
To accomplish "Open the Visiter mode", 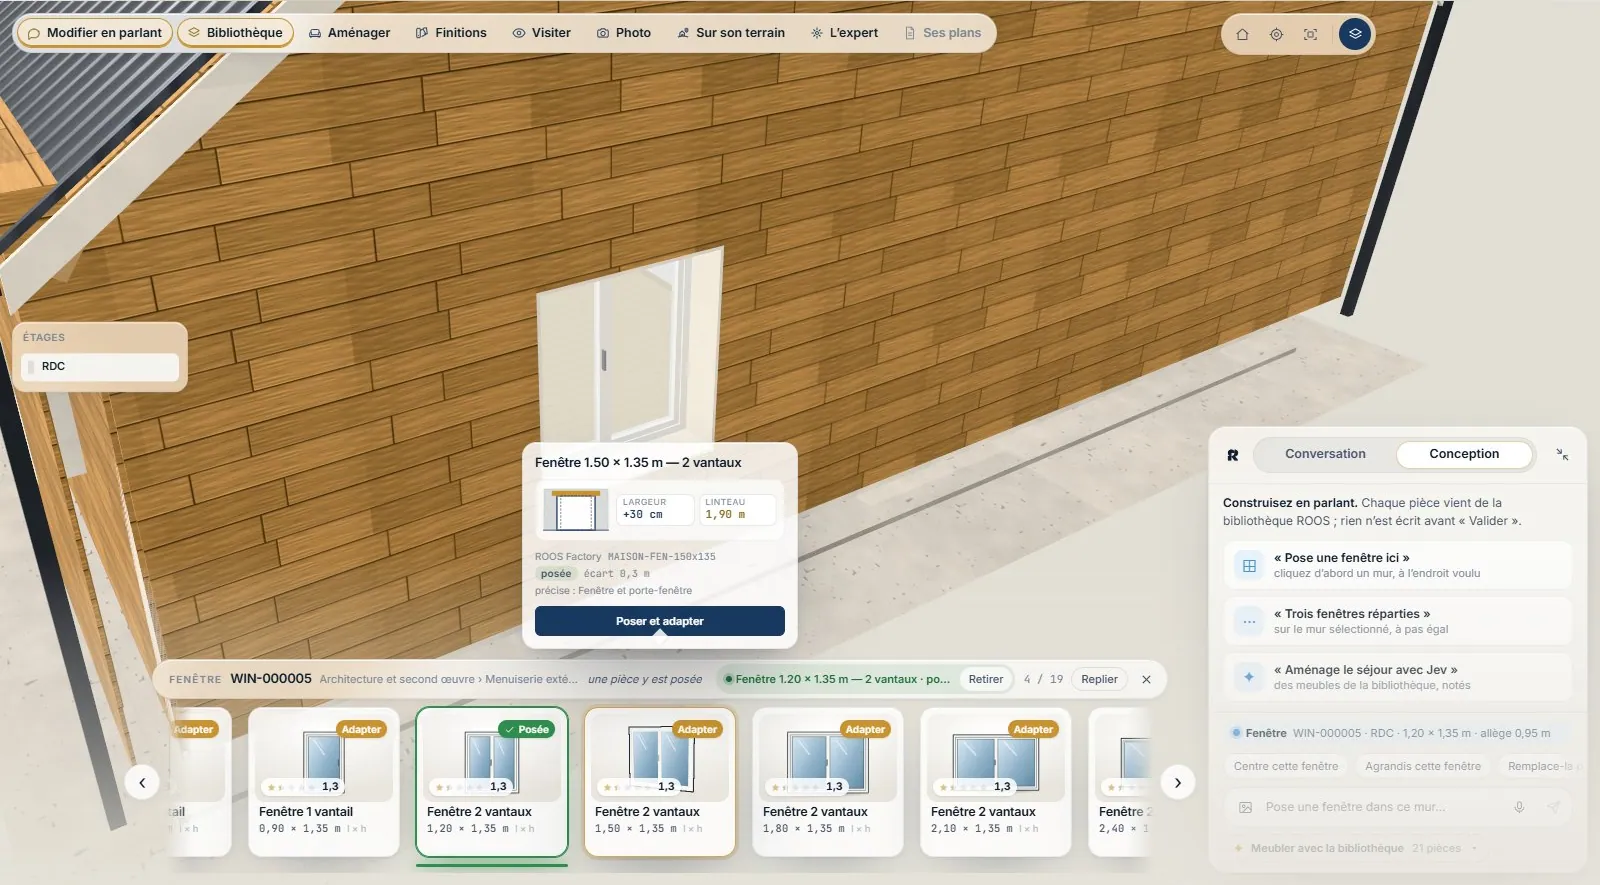I will (x=541, y=33).
